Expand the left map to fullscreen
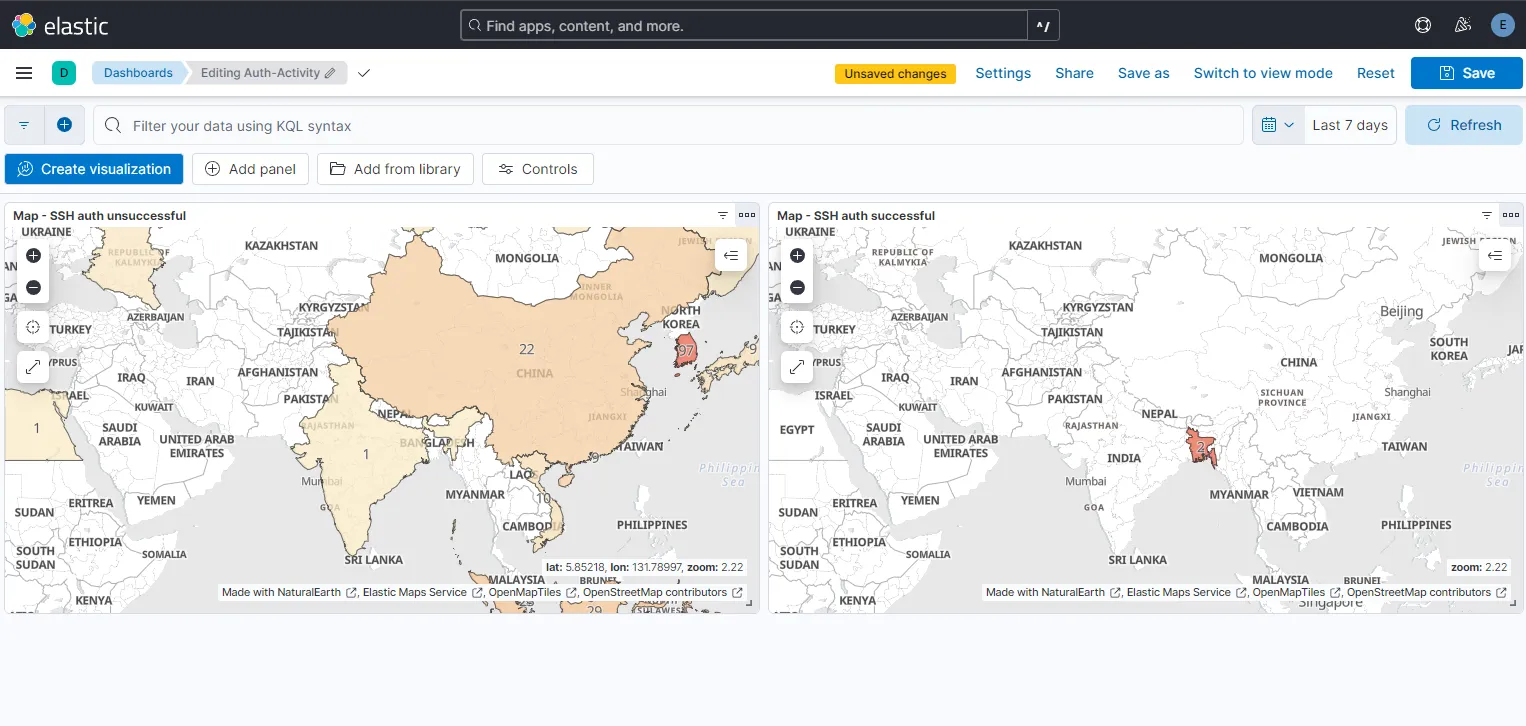Screen dimensions: 1526x726 pyautogui.click(x=33, y=366)
